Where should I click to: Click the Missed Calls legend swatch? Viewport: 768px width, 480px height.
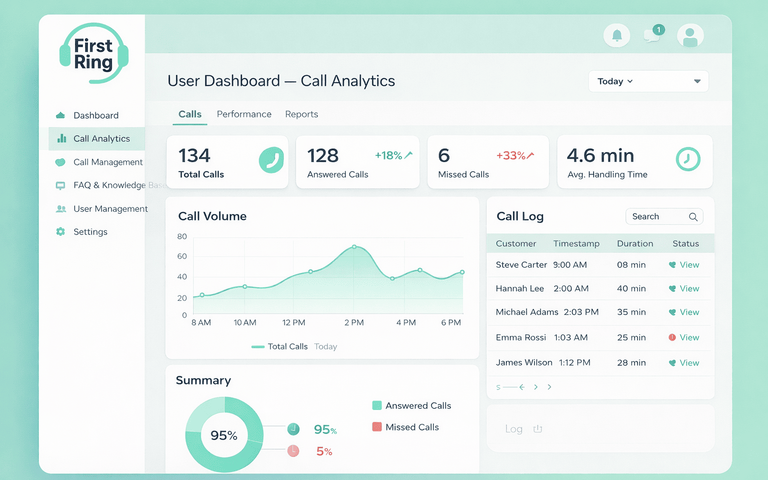click(x=377, y=427)
